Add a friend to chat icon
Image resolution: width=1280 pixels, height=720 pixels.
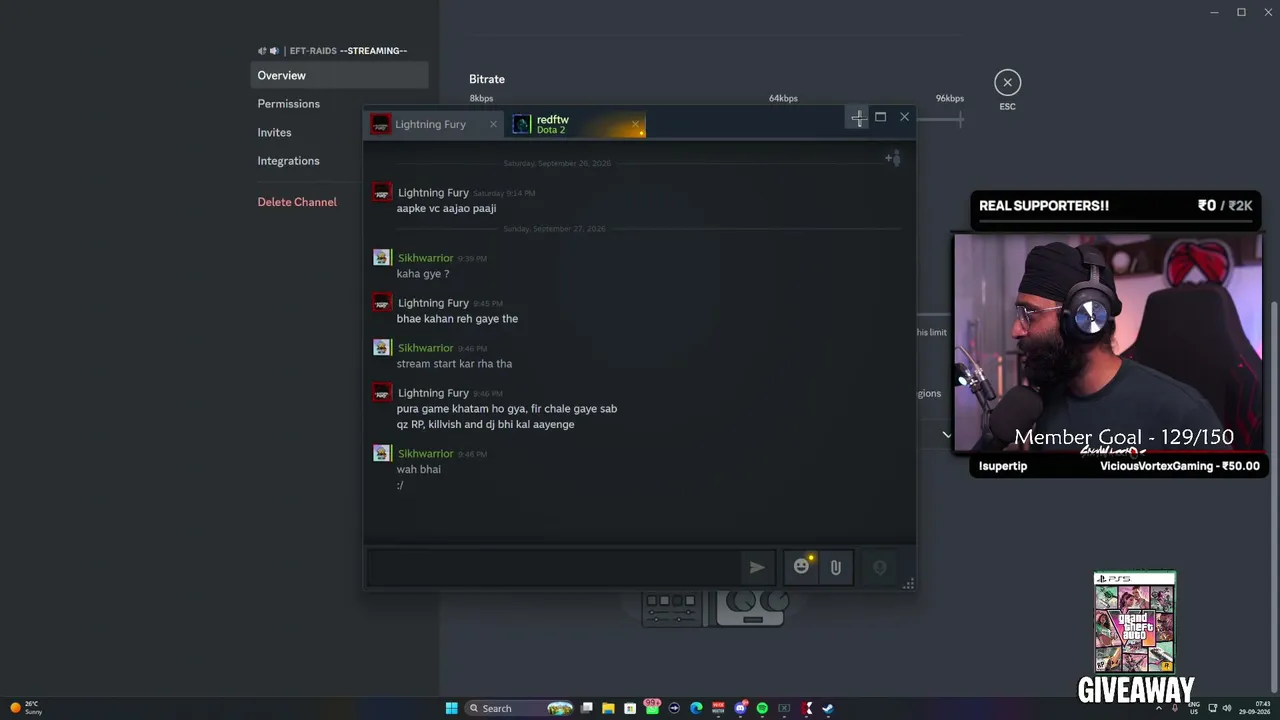[x=893, y=158]
